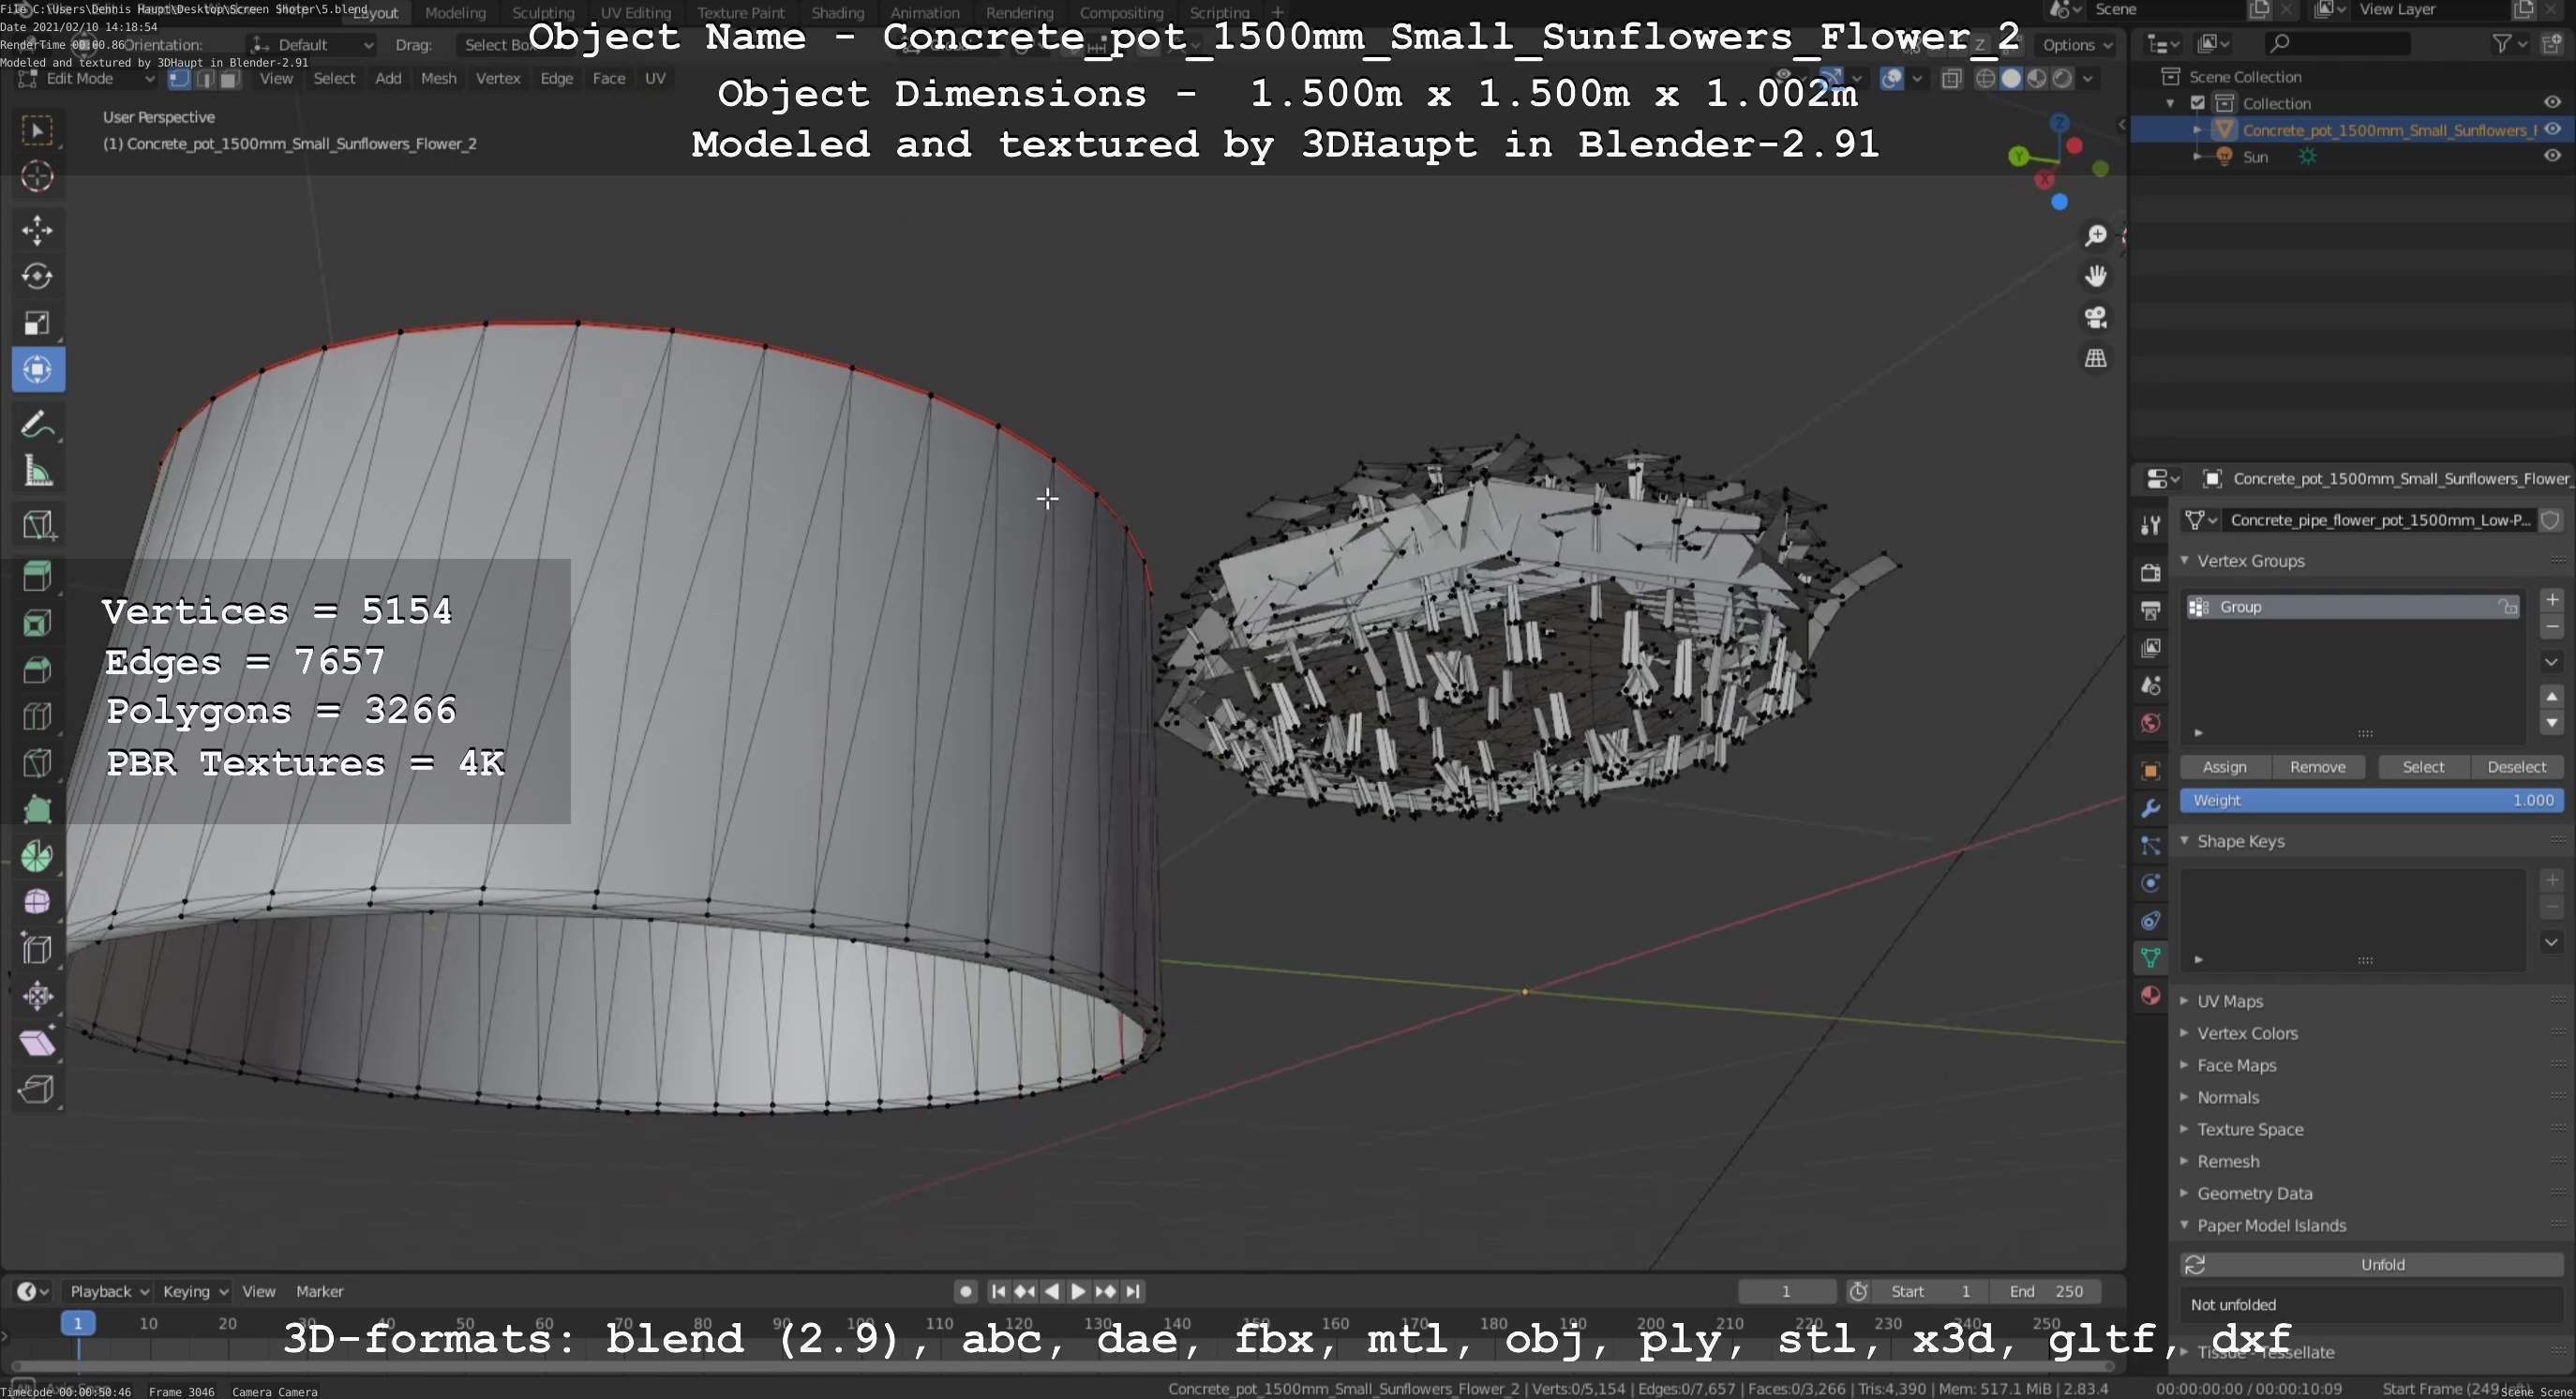The image size is (2576, 1399).
Task: Select the Measure tool
Action: tap(37, 471)
